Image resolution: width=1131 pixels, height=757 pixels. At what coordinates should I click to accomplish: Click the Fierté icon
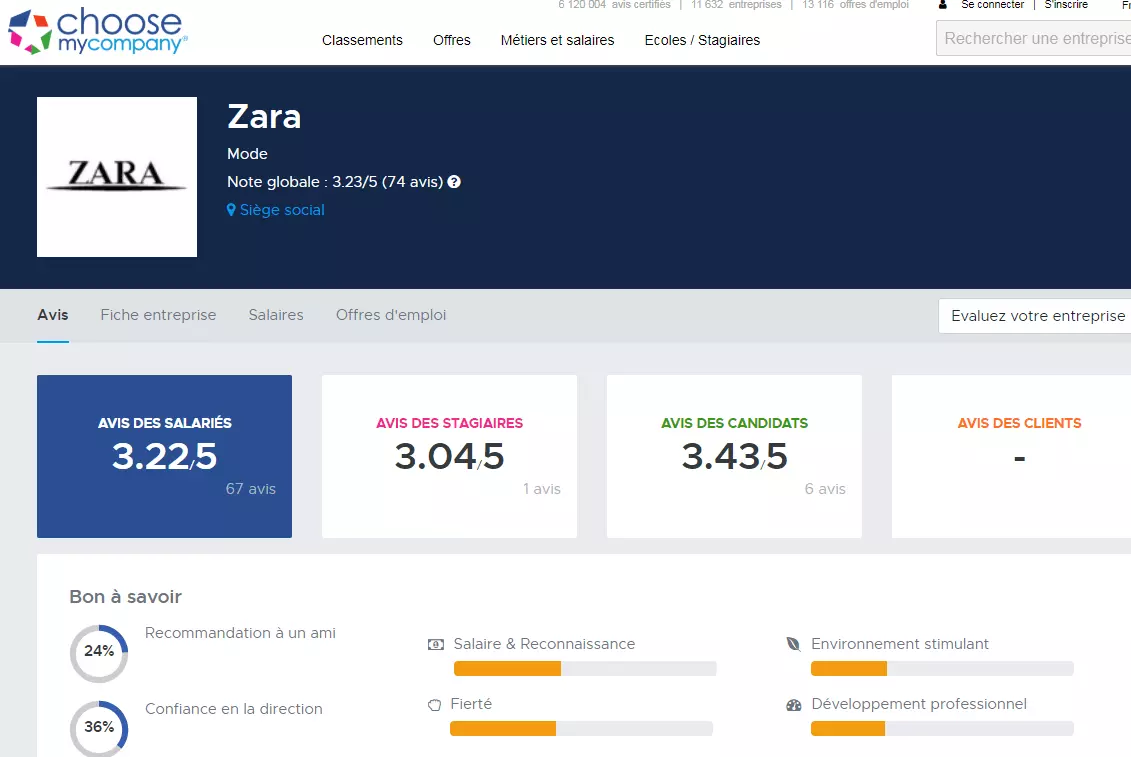434,705
